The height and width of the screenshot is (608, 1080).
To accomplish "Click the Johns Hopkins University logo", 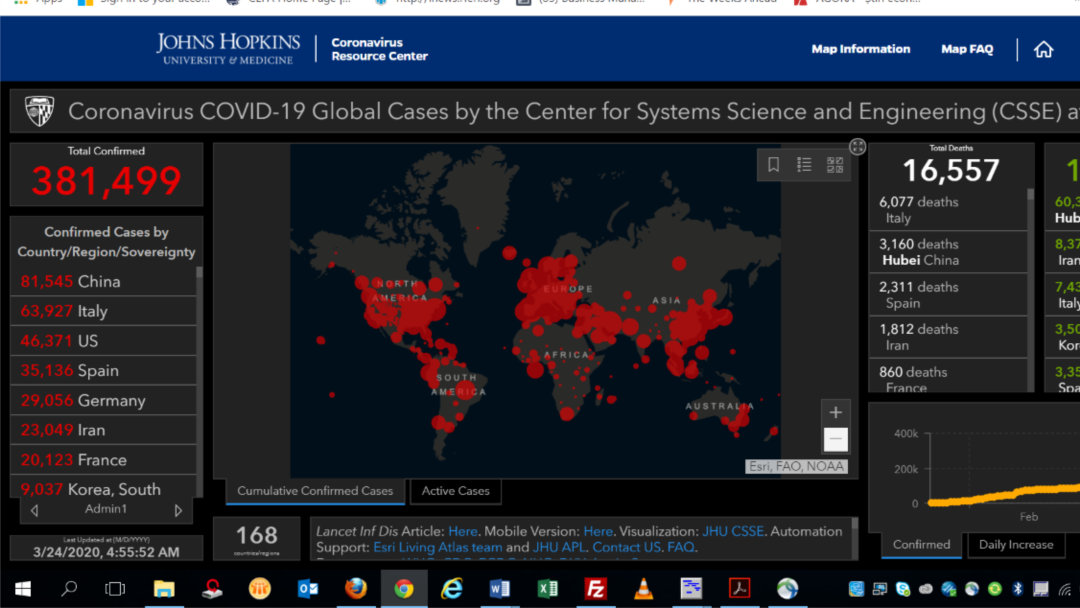I will tap(228, 49).
